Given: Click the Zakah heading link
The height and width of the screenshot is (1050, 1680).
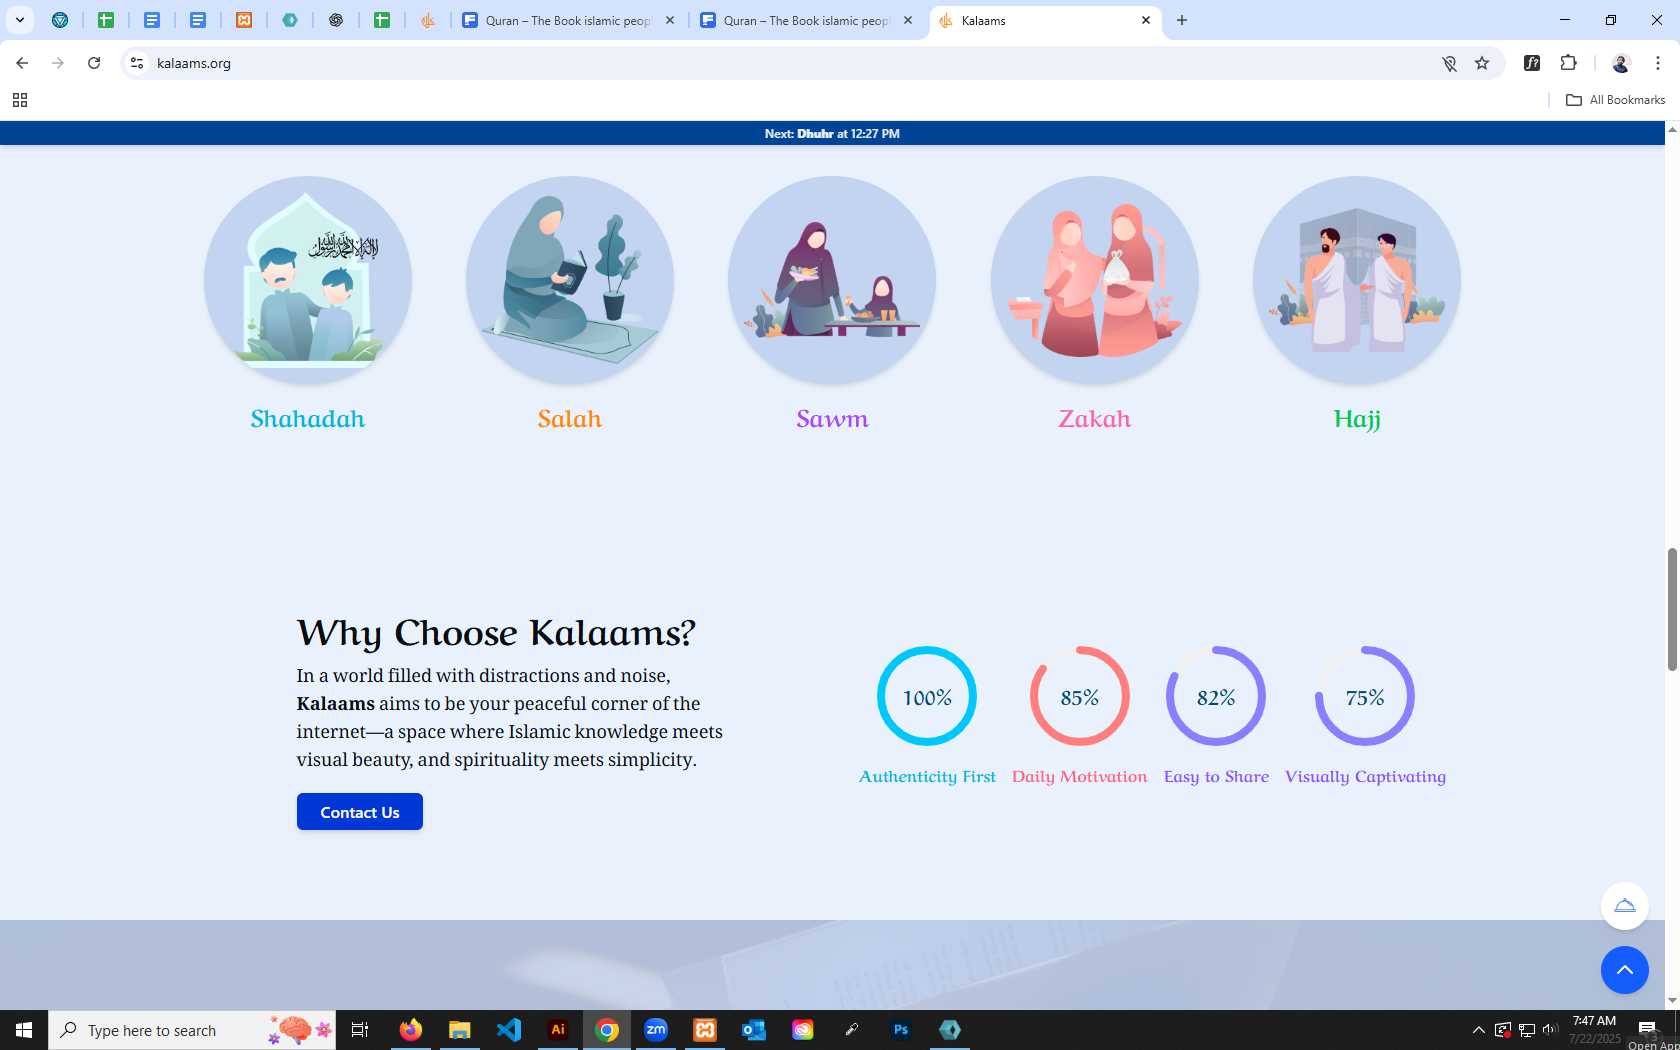Looking at the screenshot, I should pos(1095,419).
